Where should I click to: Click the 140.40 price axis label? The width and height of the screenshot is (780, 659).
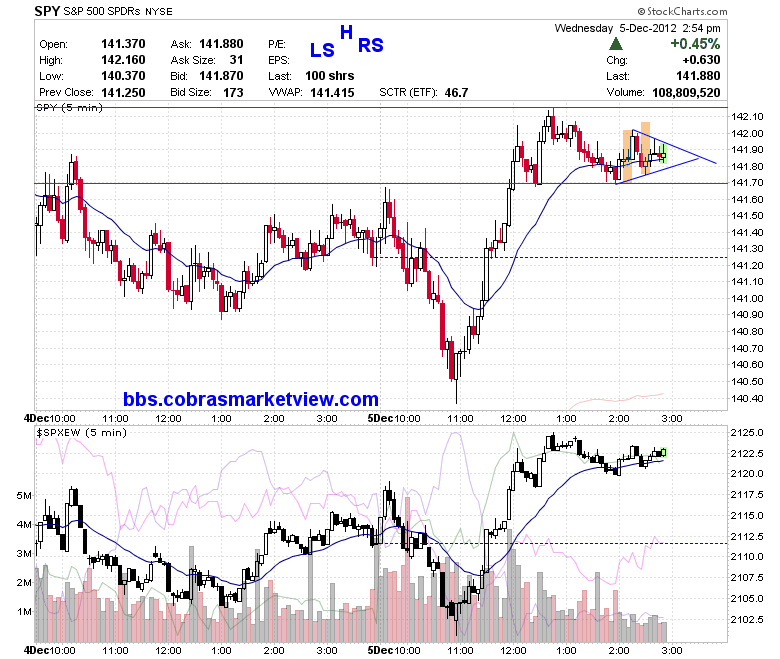pyautogui.click(x=747, y=398)
